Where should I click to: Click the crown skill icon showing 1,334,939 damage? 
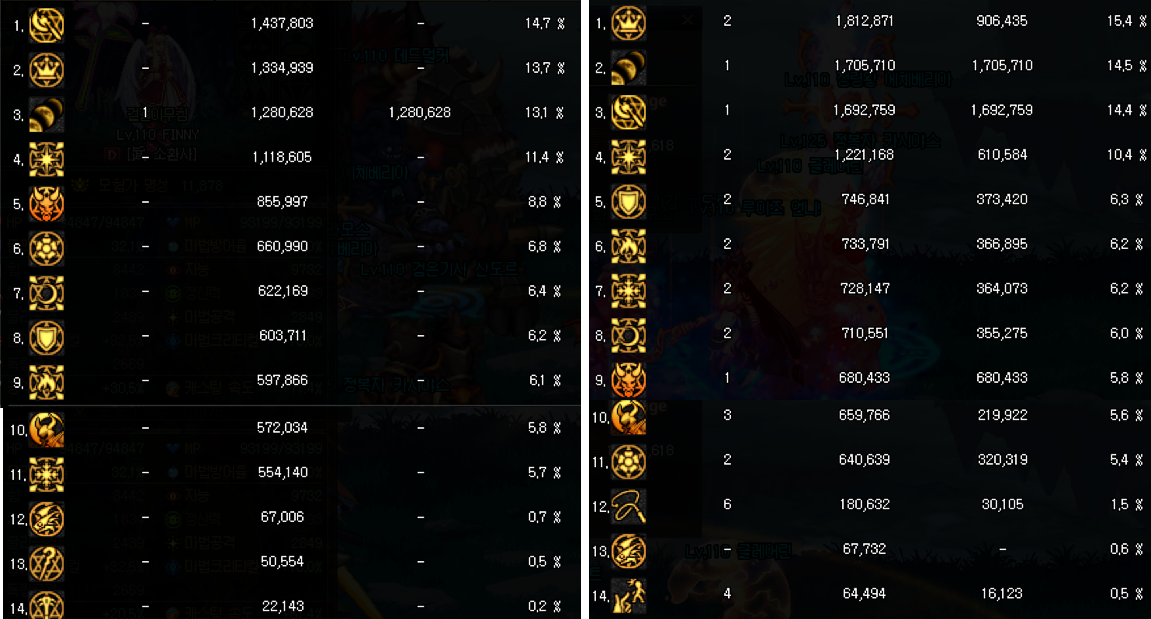pos(46,70)
